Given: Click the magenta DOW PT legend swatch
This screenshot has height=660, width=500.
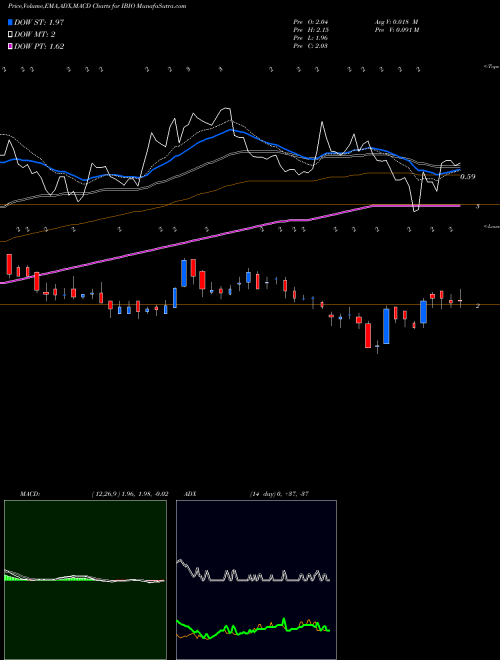Looking at the screenshot, I should [x=10, y=47].
